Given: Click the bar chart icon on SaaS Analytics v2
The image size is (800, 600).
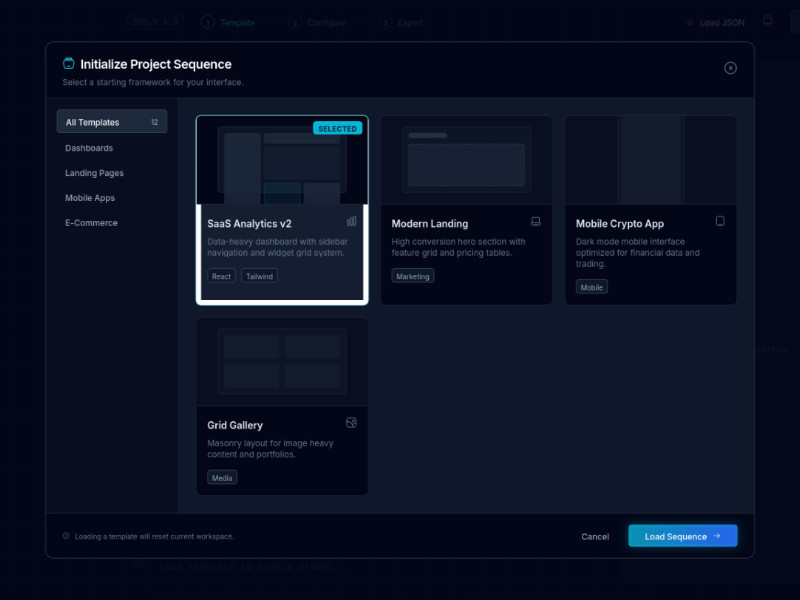Looking at the screenshot, I should (x=351, y=222).
